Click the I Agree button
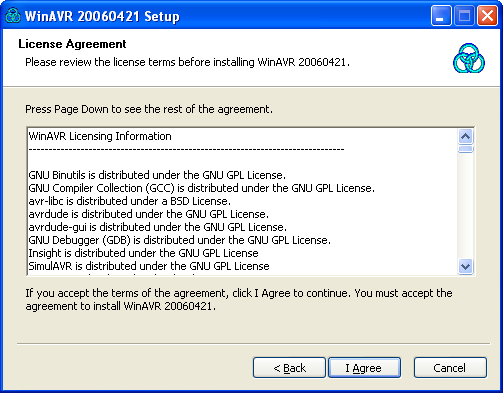The image size is (503, 393). coord(364,368)
